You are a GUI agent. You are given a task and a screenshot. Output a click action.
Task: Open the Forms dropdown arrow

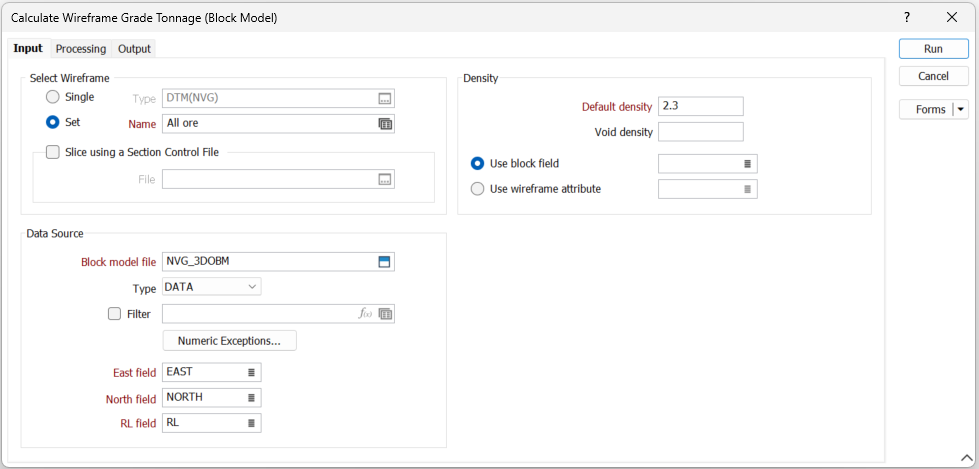(x=961, y=110)
